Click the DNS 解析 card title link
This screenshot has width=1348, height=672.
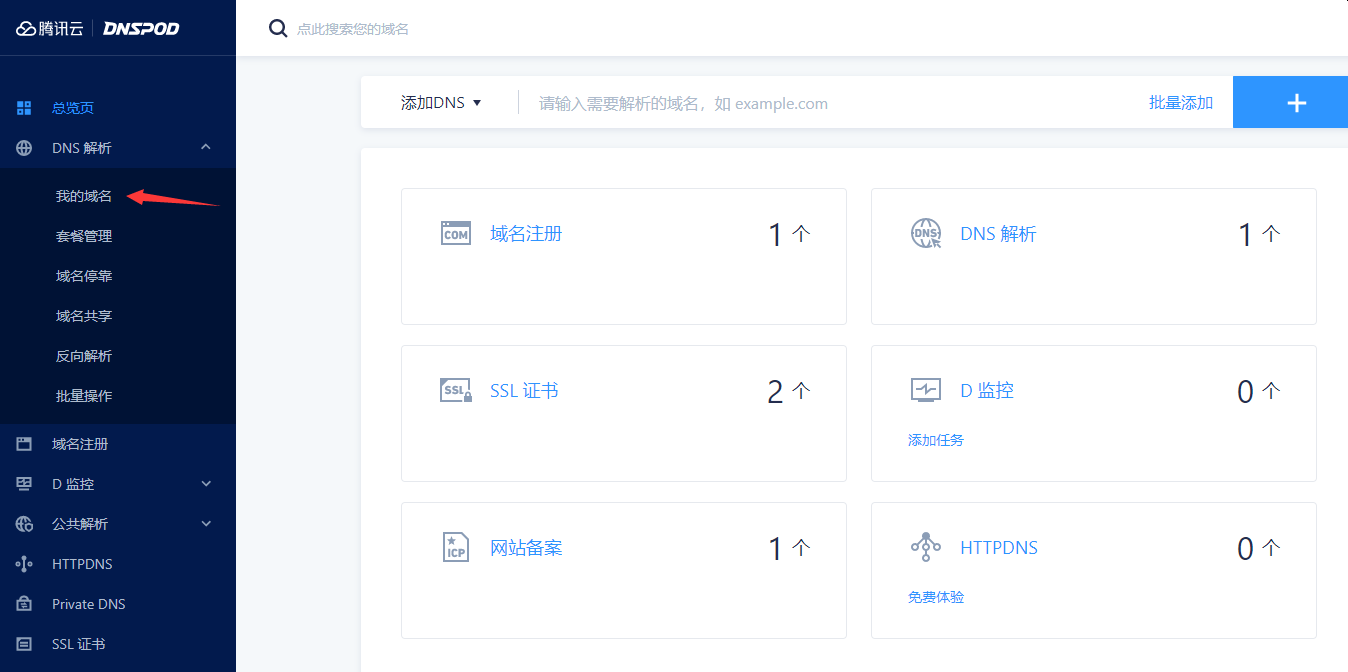pyautogui.click(x=998, y=233)
